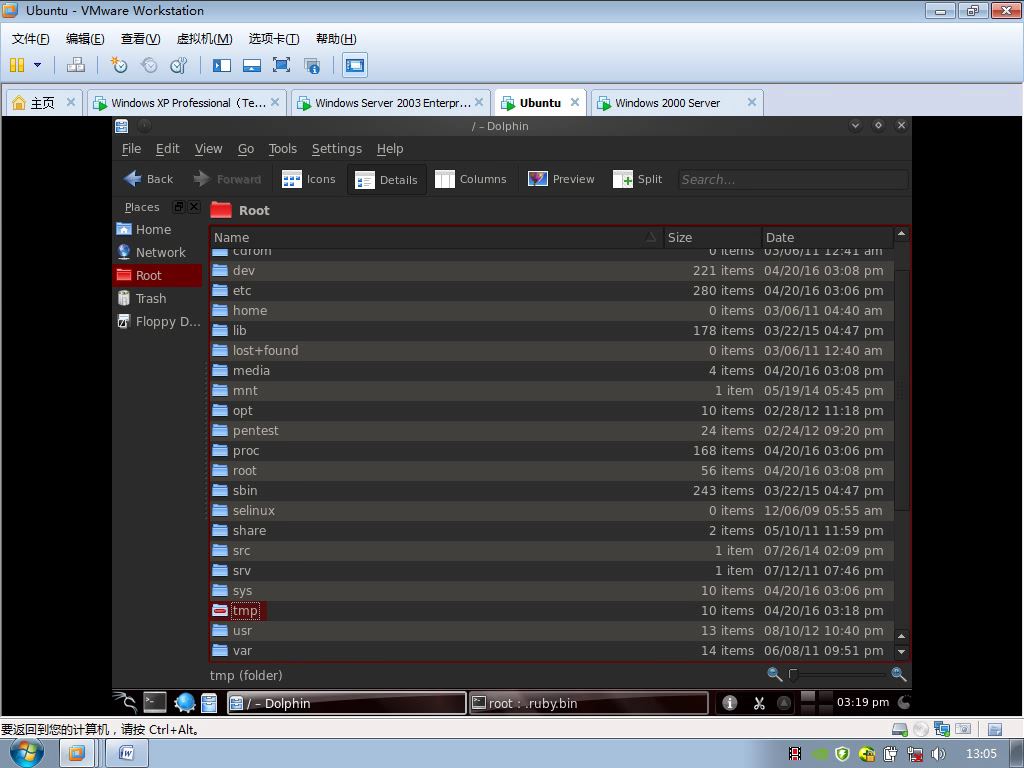Sort by Name column header
This screenshot has height=768, width=1024.
[x=436, y=238]
